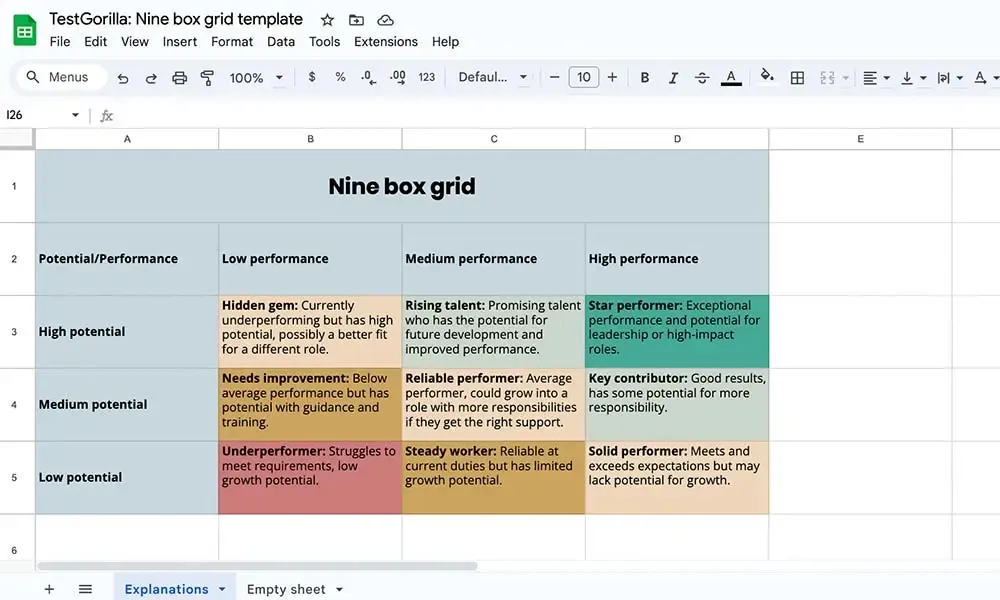Click the Redo arrow icon

click(151, 78)
